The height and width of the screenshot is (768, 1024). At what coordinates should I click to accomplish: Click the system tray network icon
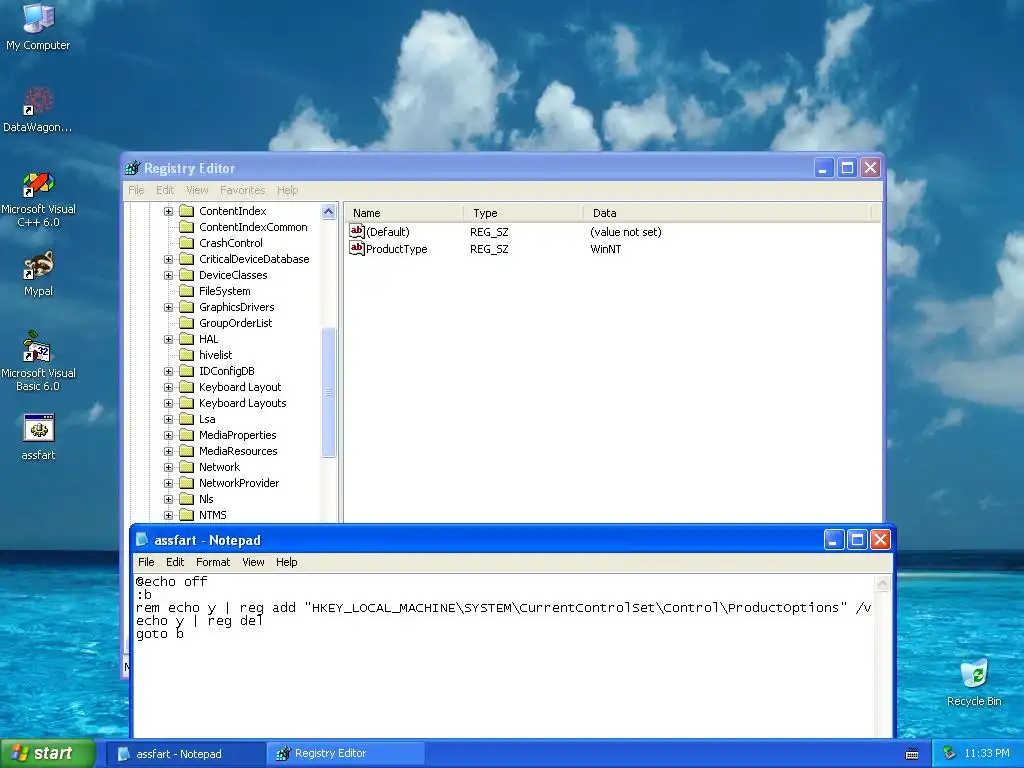[950, 753]
